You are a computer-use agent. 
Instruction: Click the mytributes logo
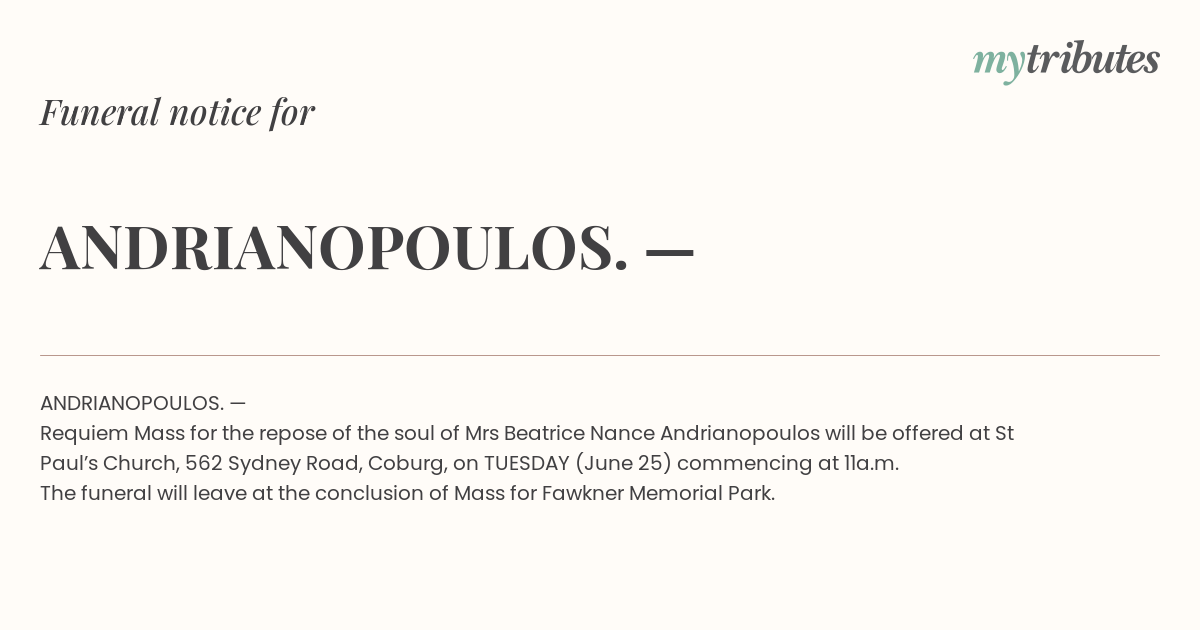pos(1066,61)
